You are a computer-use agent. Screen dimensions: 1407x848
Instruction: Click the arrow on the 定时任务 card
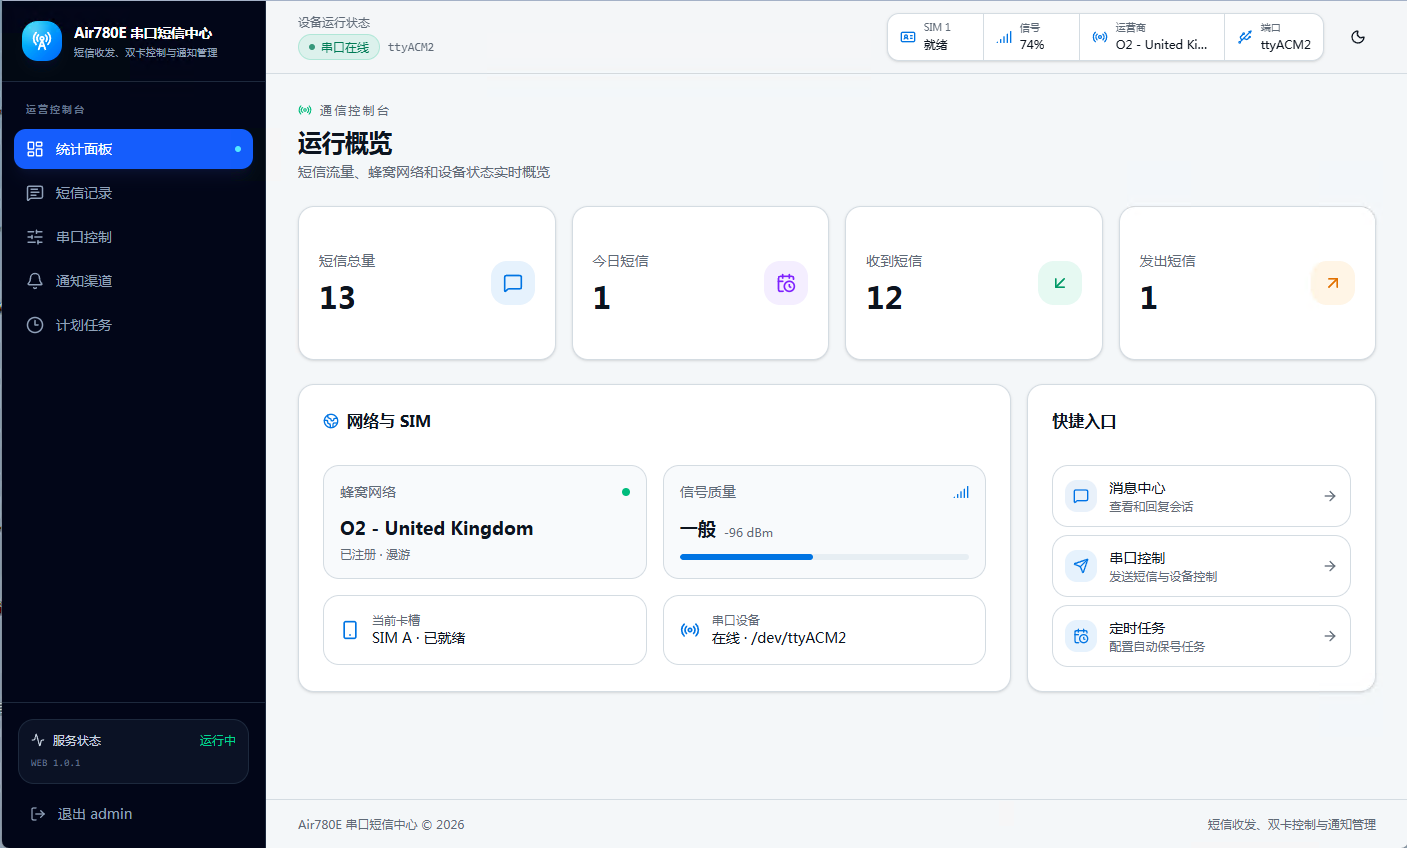point(1330,636)
